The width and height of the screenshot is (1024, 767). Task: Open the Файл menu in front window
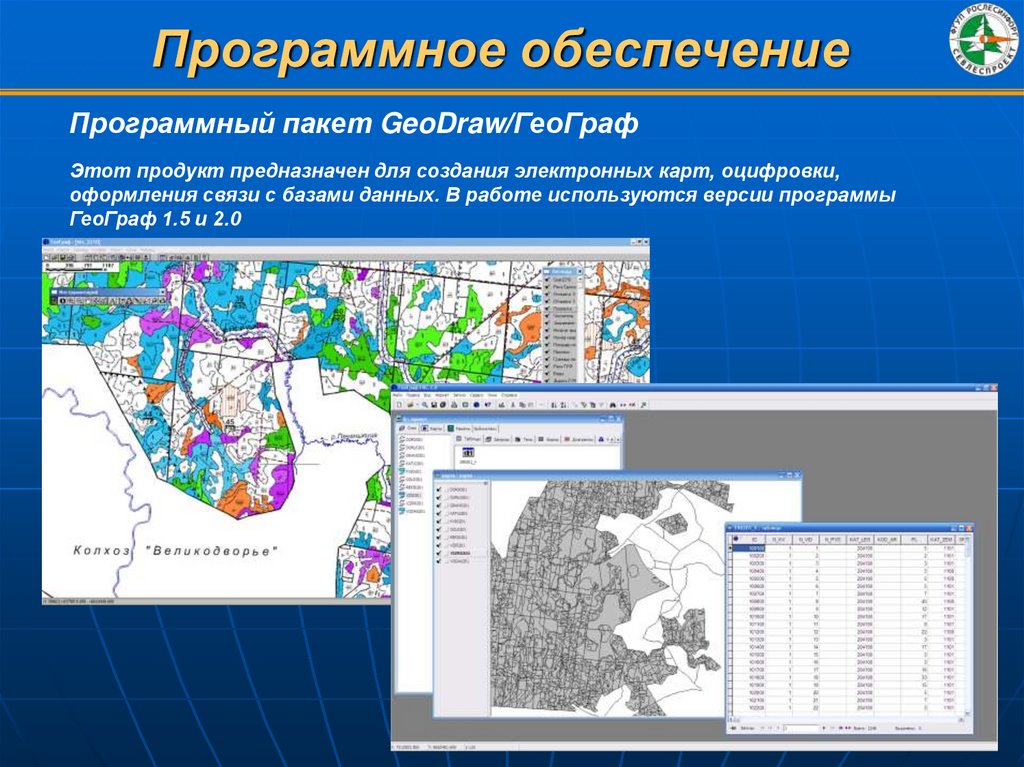398,395
